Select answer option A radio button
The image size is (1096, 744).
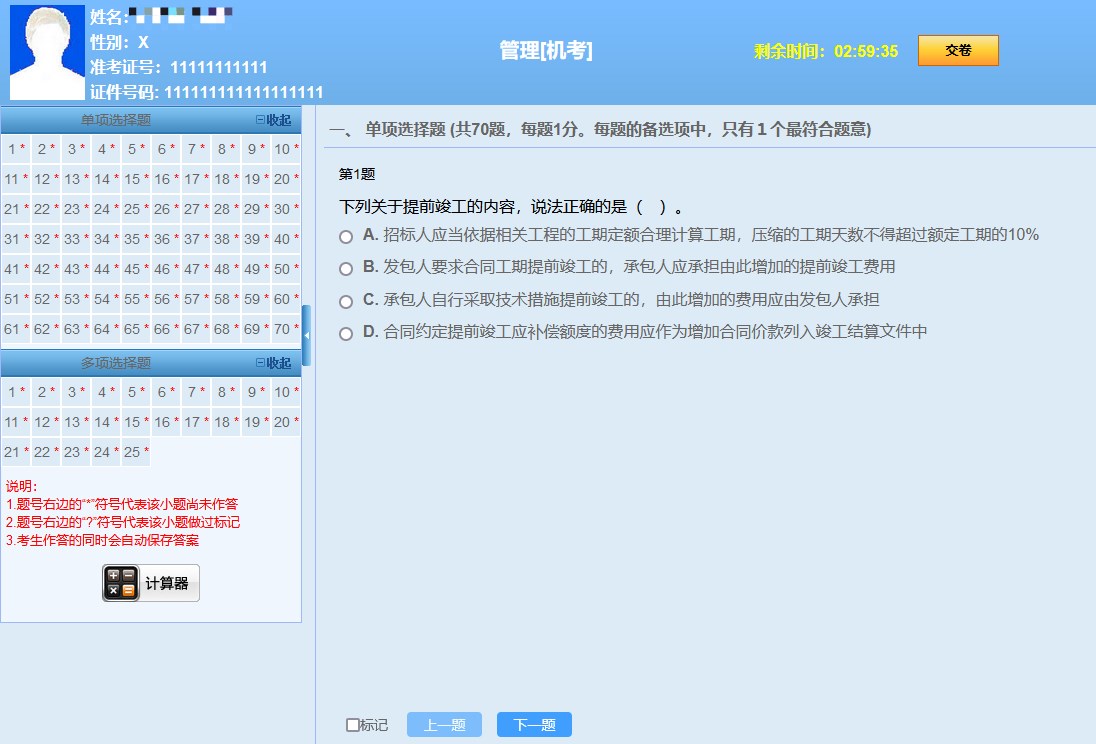346,237
